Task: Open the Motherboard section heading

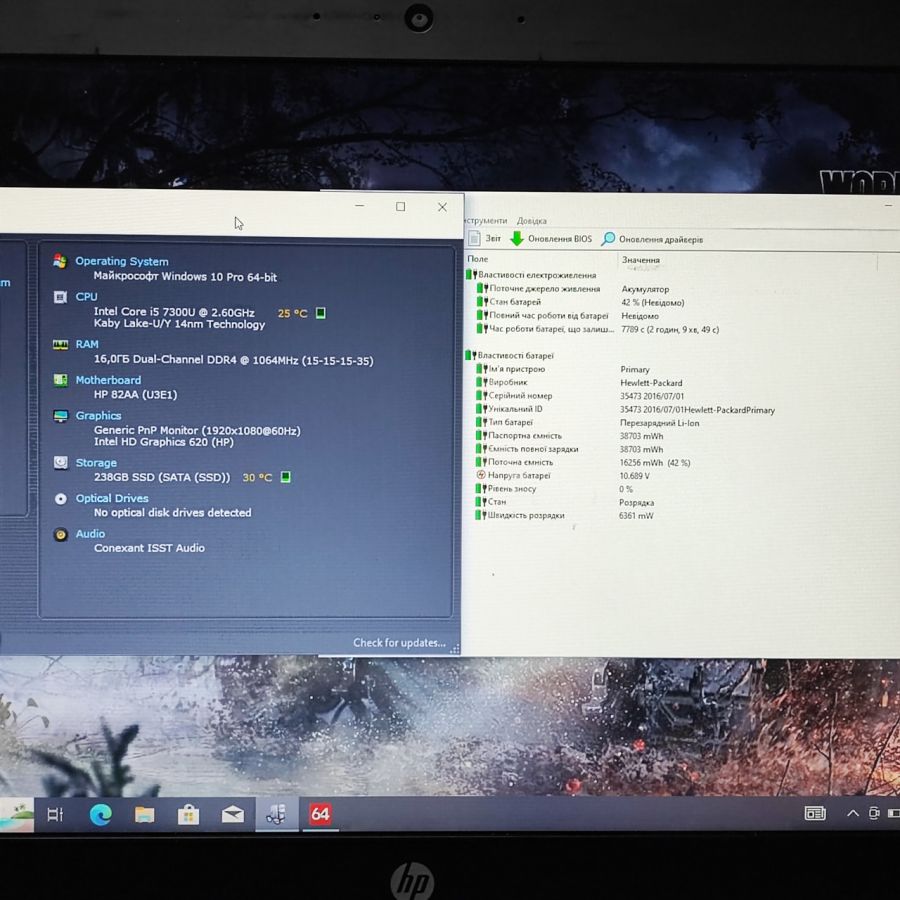Action: [108, 380]
